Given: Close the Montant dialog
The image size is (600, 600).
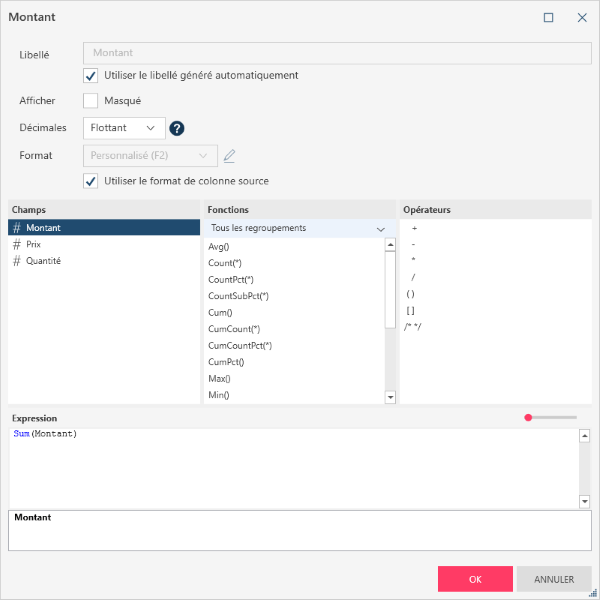Looking at the screenshot, I should [x=582, y=18].
